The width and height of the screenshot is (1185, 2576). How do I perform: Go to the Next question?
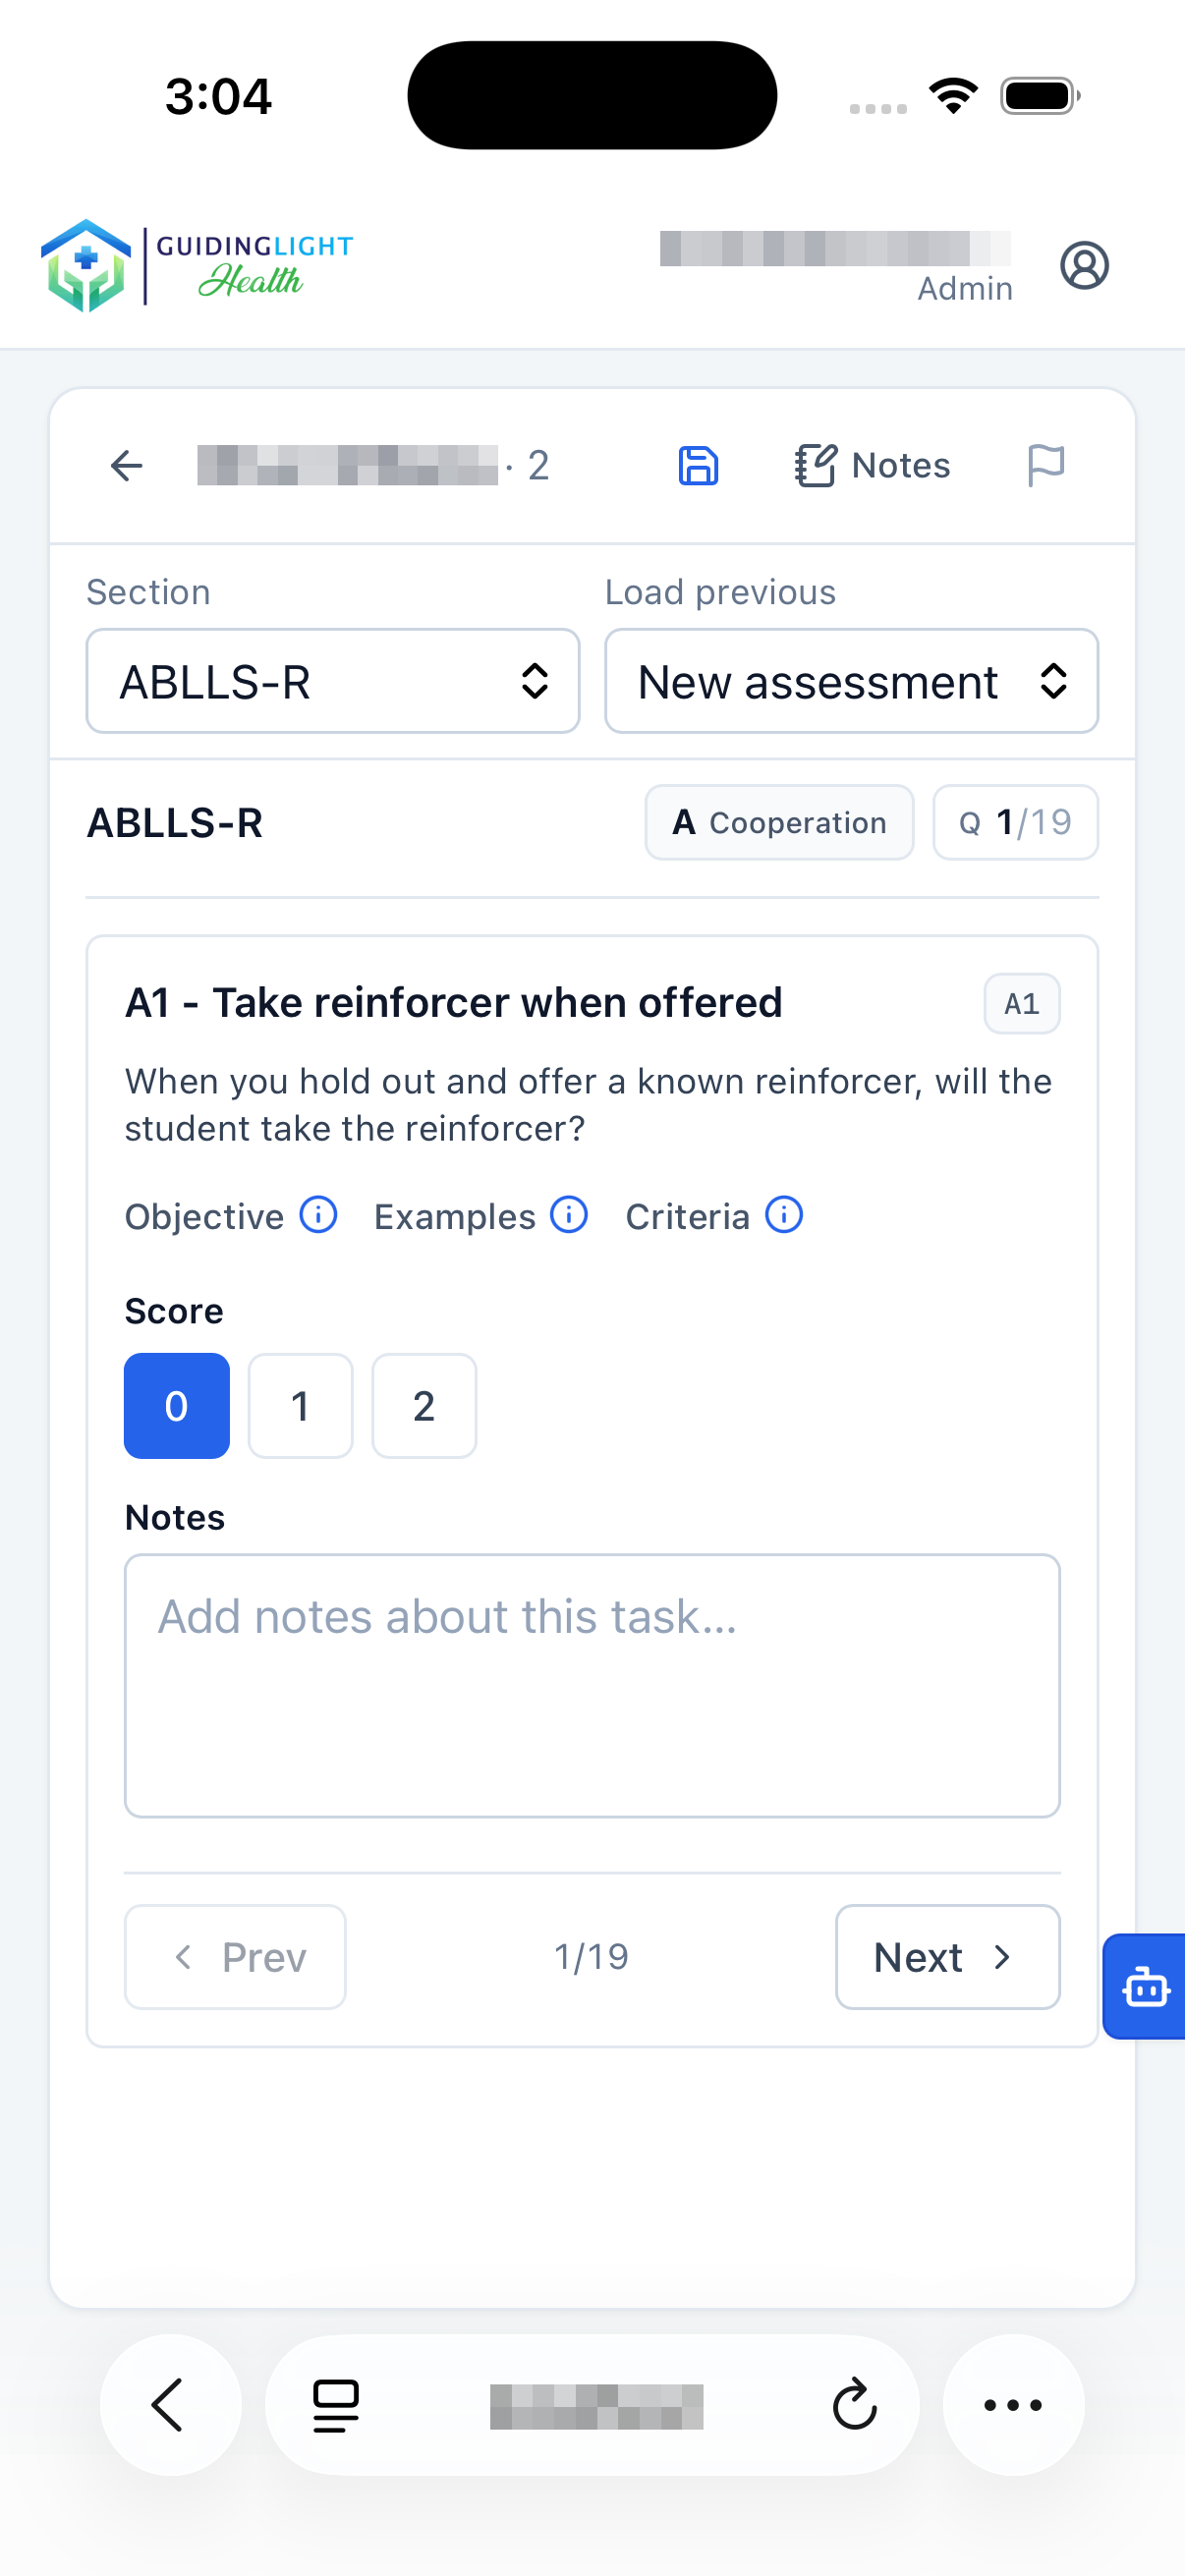pyautogui.click(x=947, y=1957)
